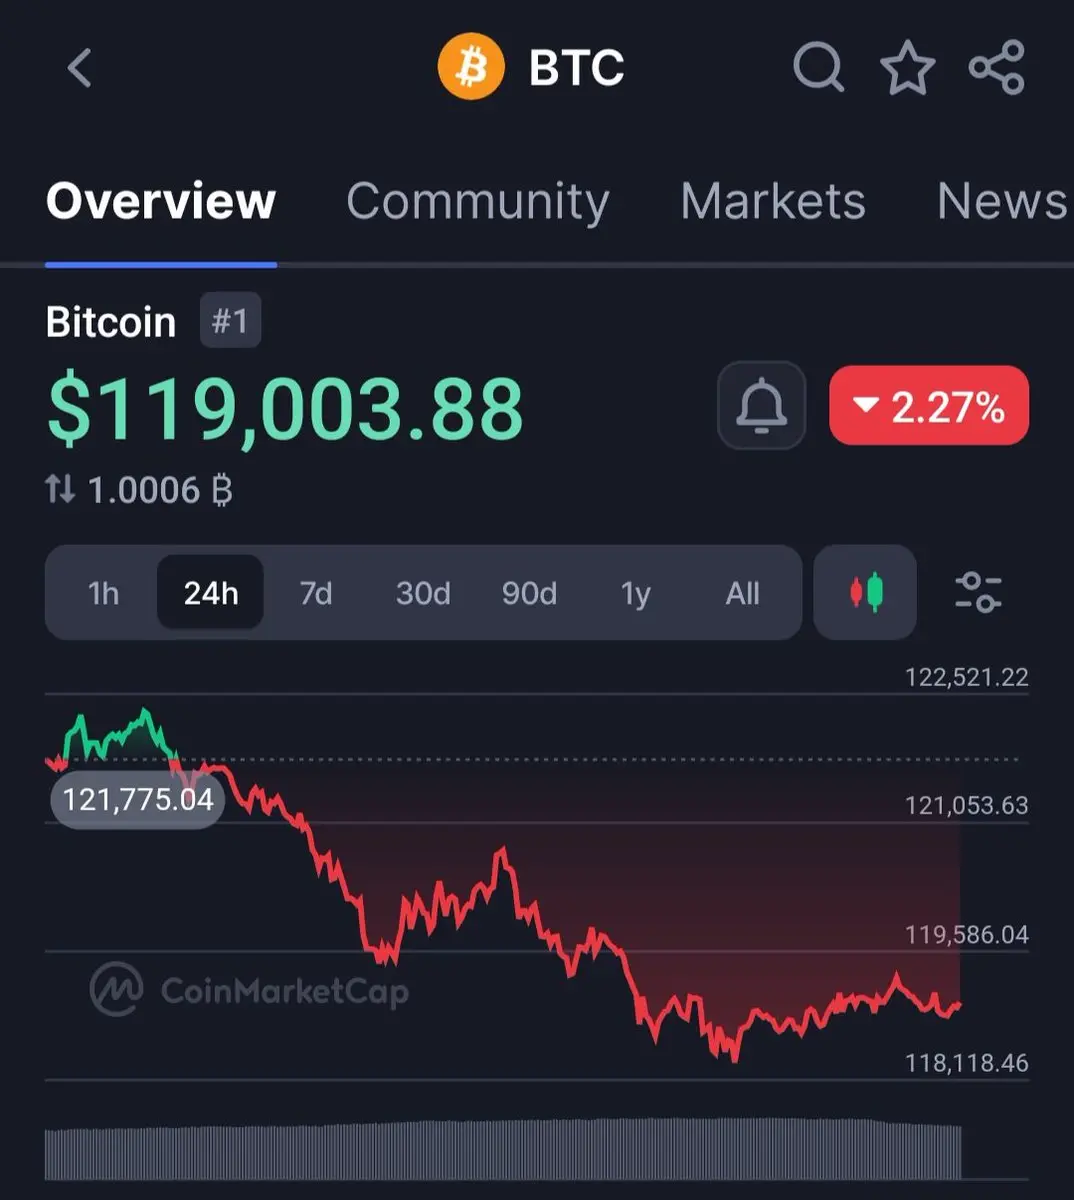Select the 7d timeframe
1074x1200 pixels.
click(316, 593)
